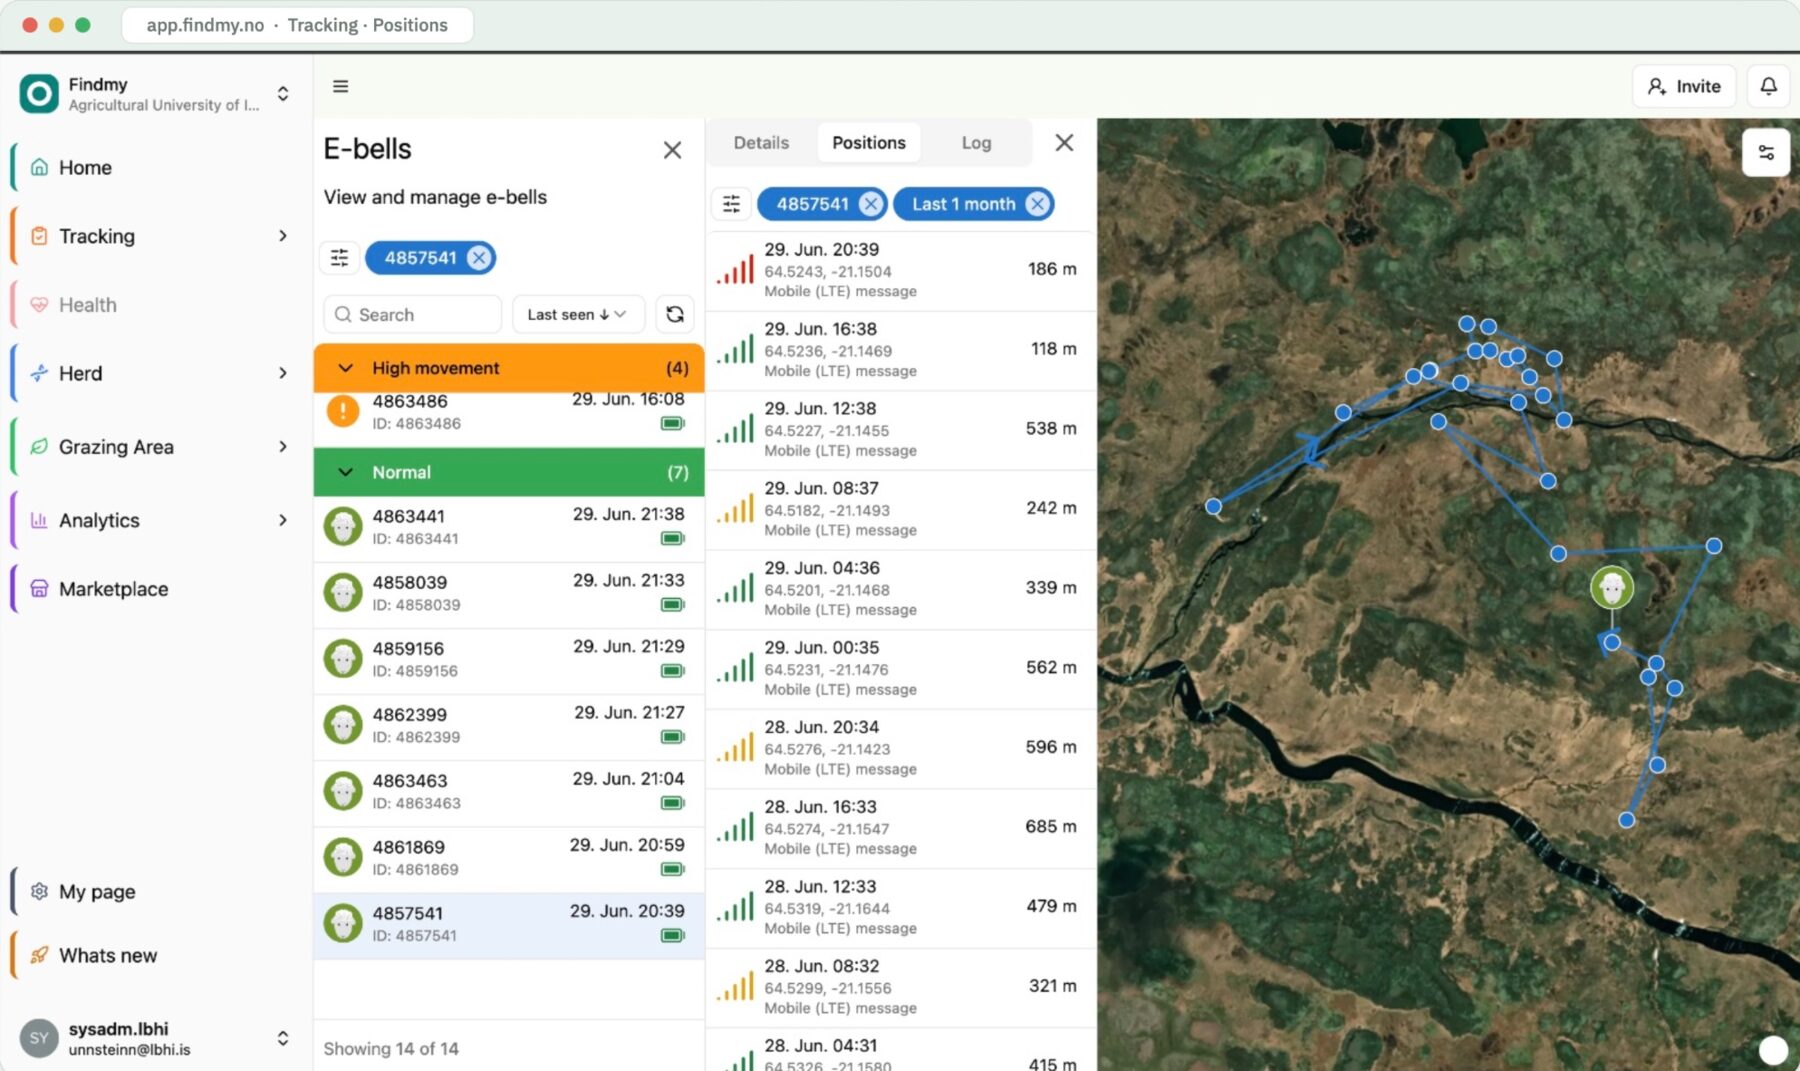The width and height of the screenshot is (1800, 1071).
Task: Open E-bells filter options icon
Action: tap(340, 258)
